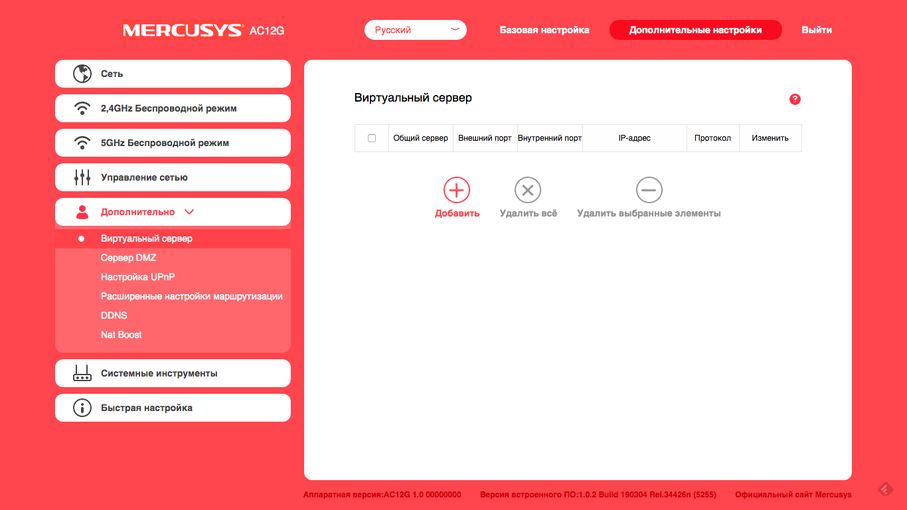Viewport: 907px width, 510px height.
Task: Open the Сервер DMZ submenu item
Action: [128, 258]
